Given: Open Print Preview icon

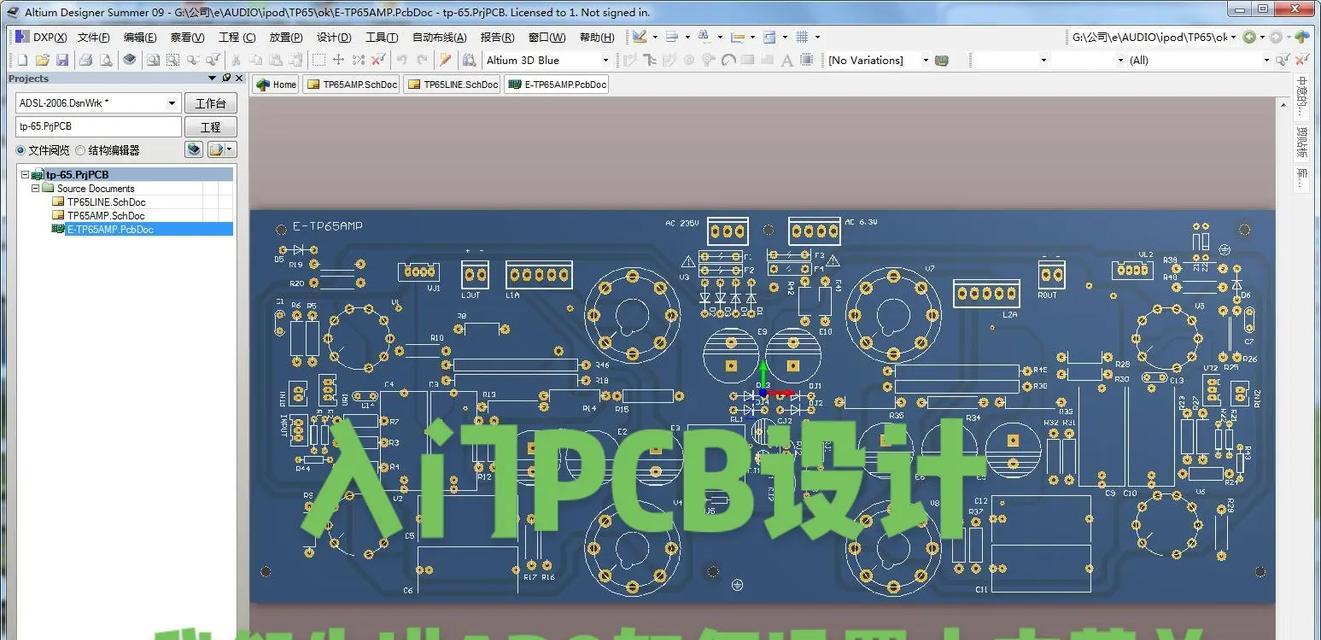Looking at the screenshot, I should coord(104,60).
